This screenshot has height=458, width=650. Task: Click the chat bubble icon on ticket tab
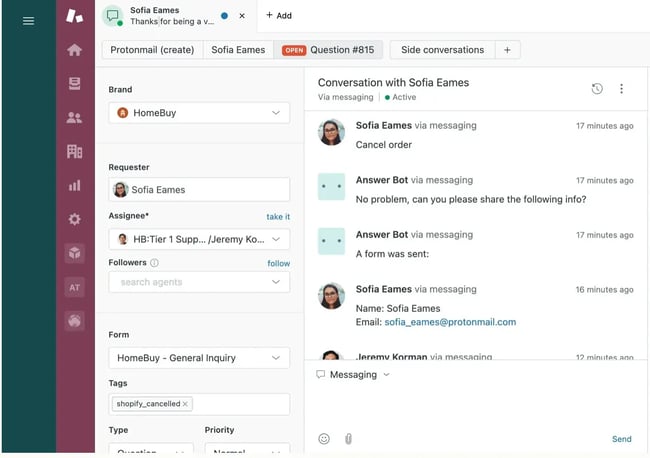pyautogui.click(x=112, y=16)
